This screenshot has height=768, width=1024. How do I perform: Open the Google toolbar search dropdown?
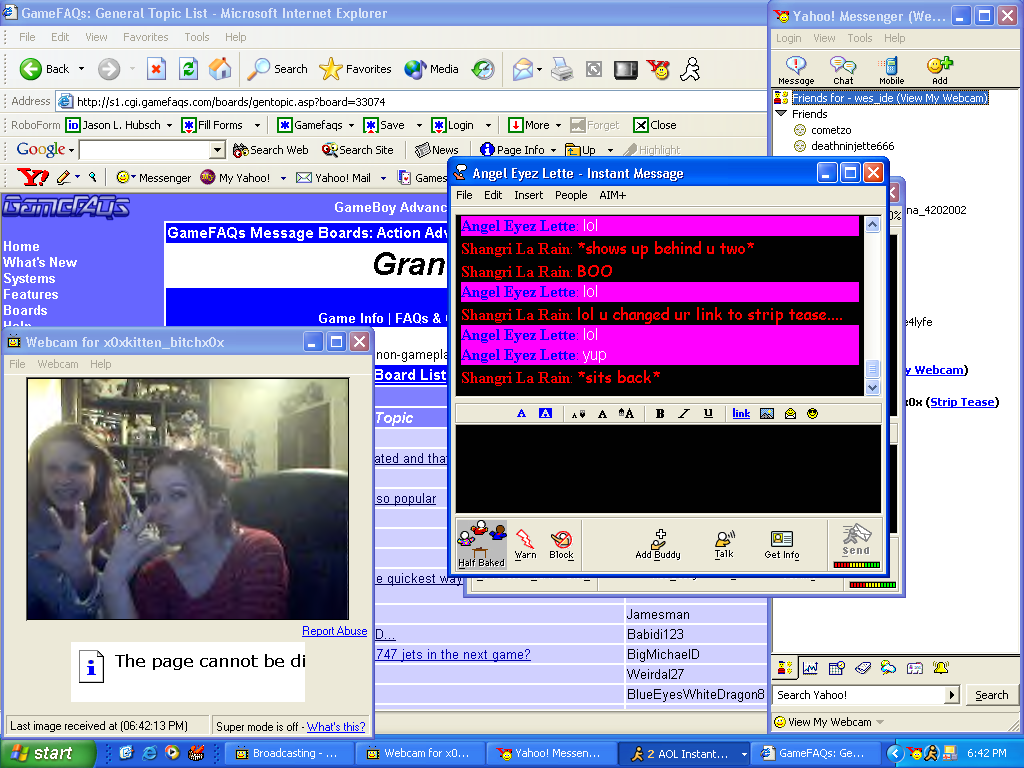pos(217,150)
